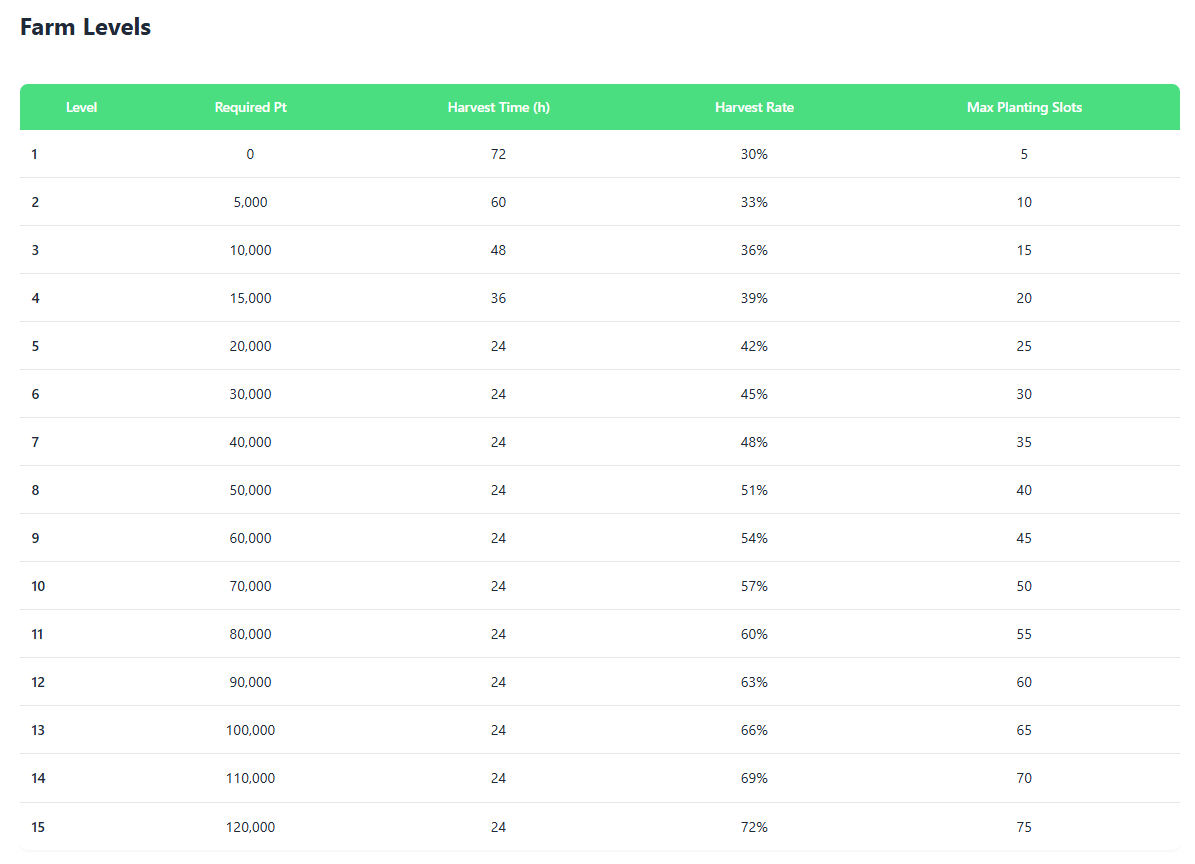Click the 54% harvest rate cell
Screen dimensions: 1195x864
[x=754, y=538]
